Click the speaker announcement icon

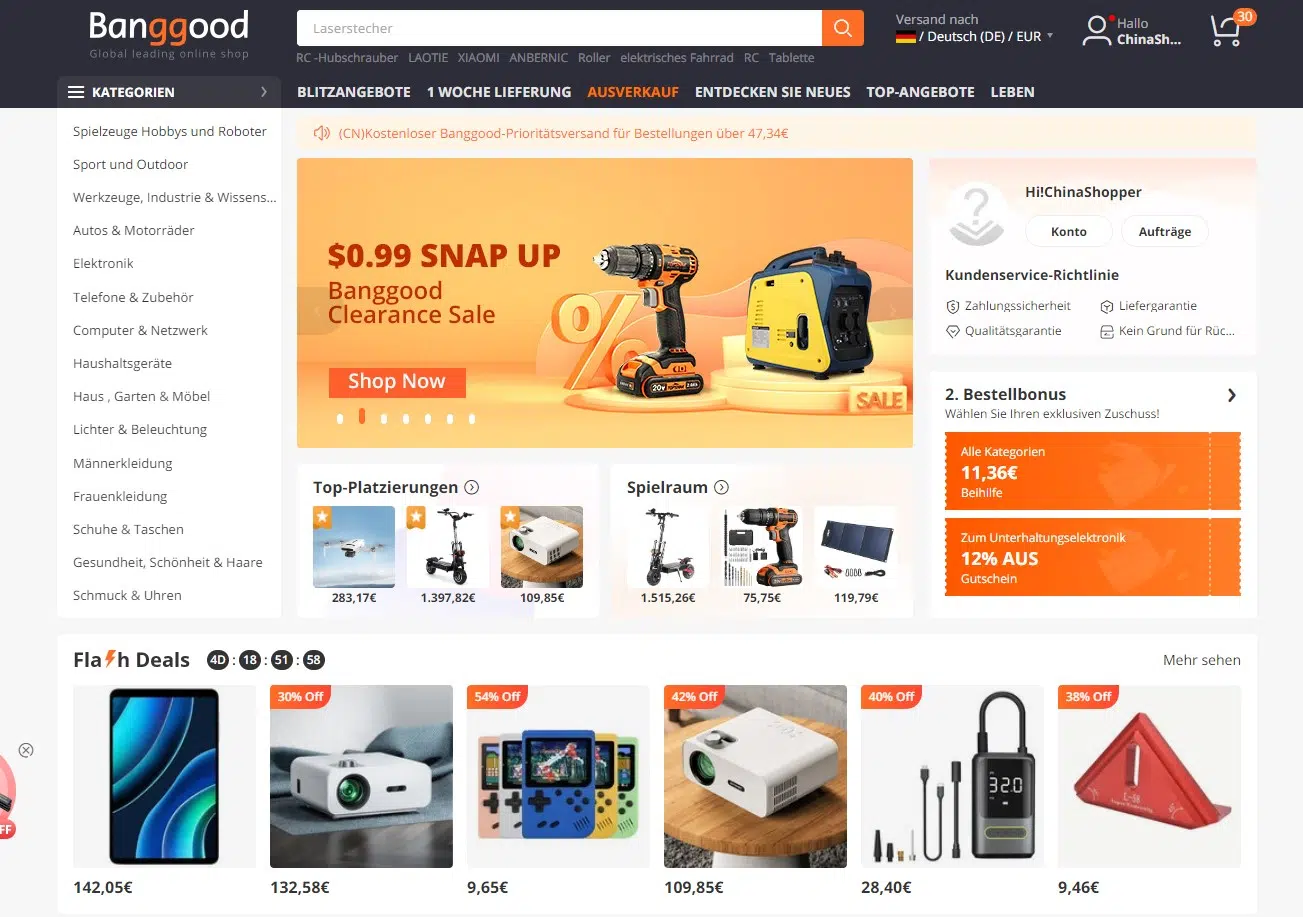(321, 133)
